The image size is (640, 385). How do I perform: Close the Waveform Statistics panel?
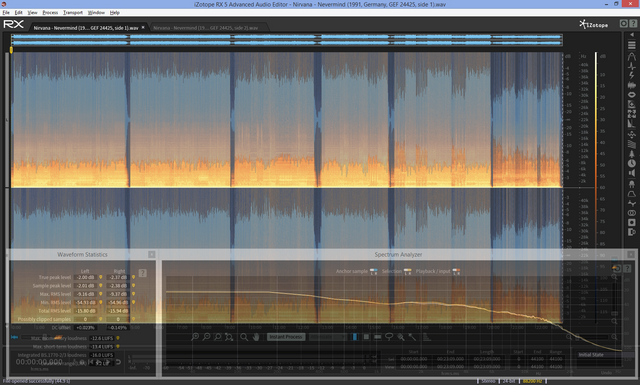point(151,254)
